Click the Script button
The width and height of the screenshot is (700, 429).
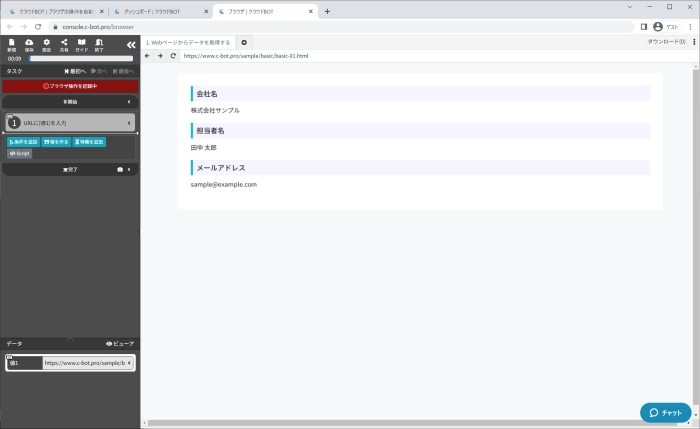pos(19,153)
